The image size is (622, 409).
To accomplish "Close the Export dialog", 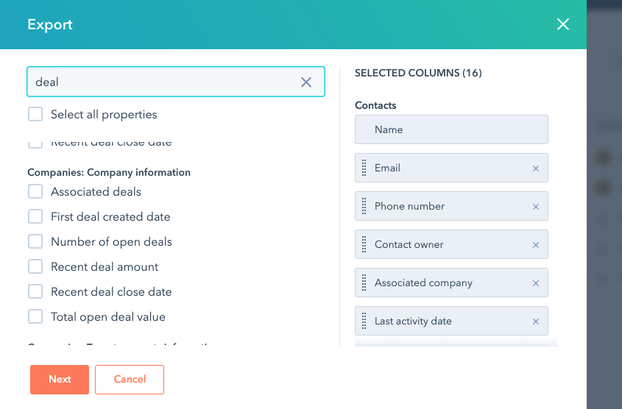I will [x=562, y=24].
